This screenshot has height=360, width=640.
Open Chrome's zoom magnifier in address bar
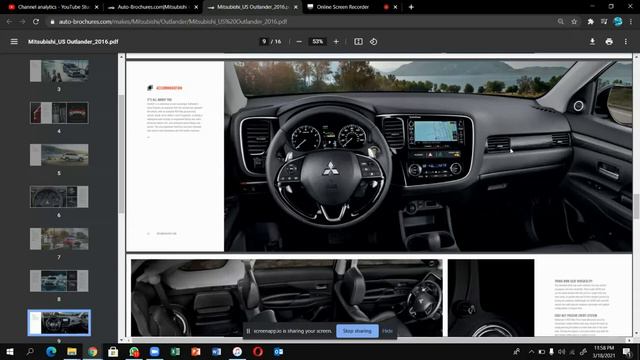click(x=561, y=22)
